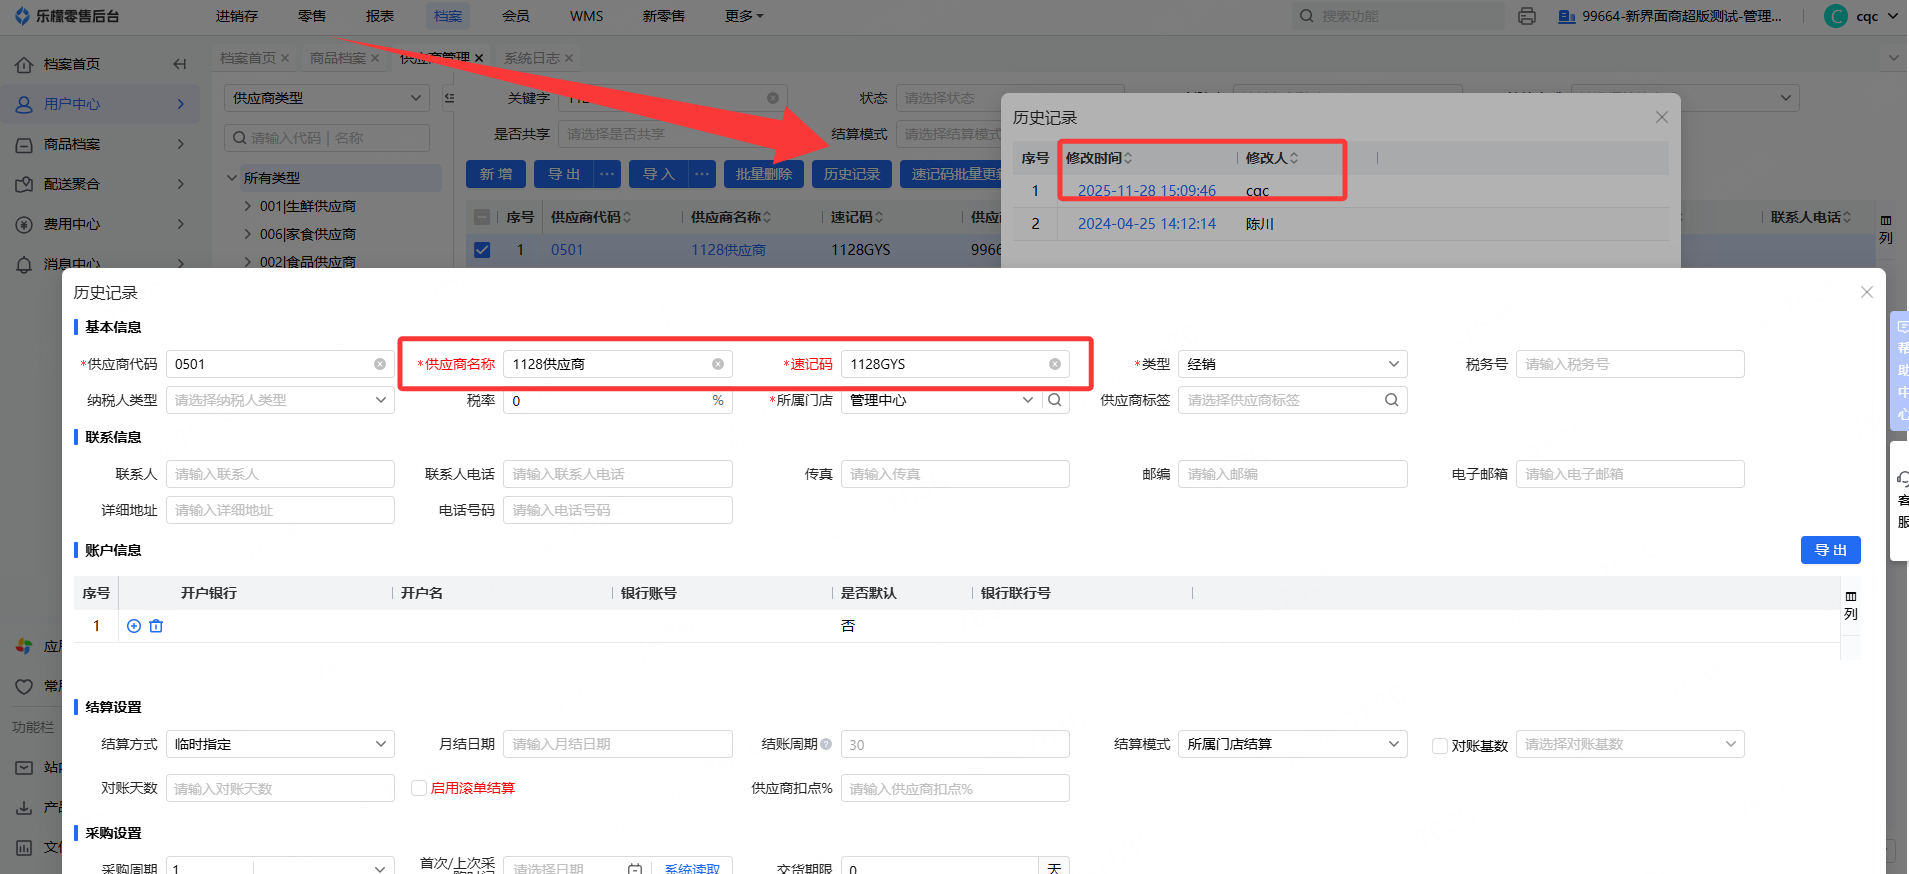Select 所有类型 in supplier type tree
The image size is (1909, 874).
(272, 178)
